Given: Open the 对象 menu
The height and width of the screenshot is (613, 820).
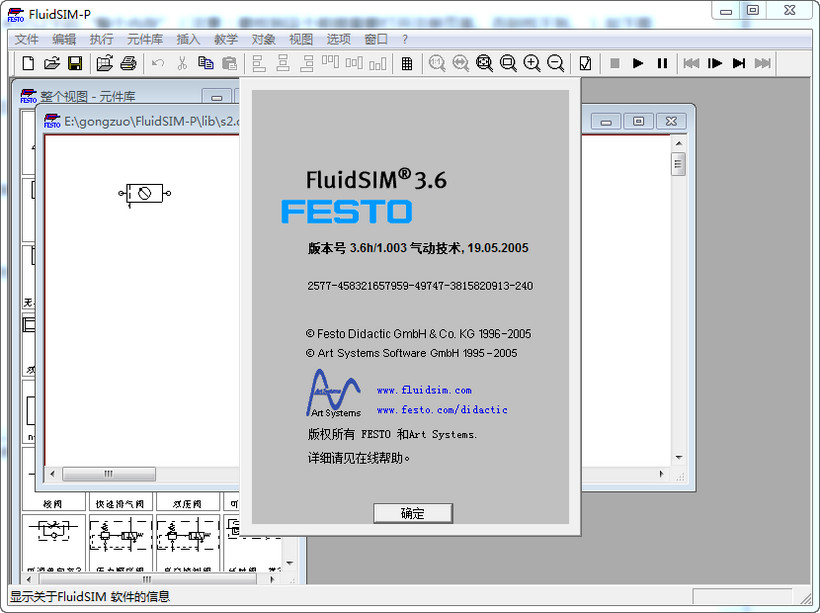Looking at the screenshot, I should click(264, 39).
